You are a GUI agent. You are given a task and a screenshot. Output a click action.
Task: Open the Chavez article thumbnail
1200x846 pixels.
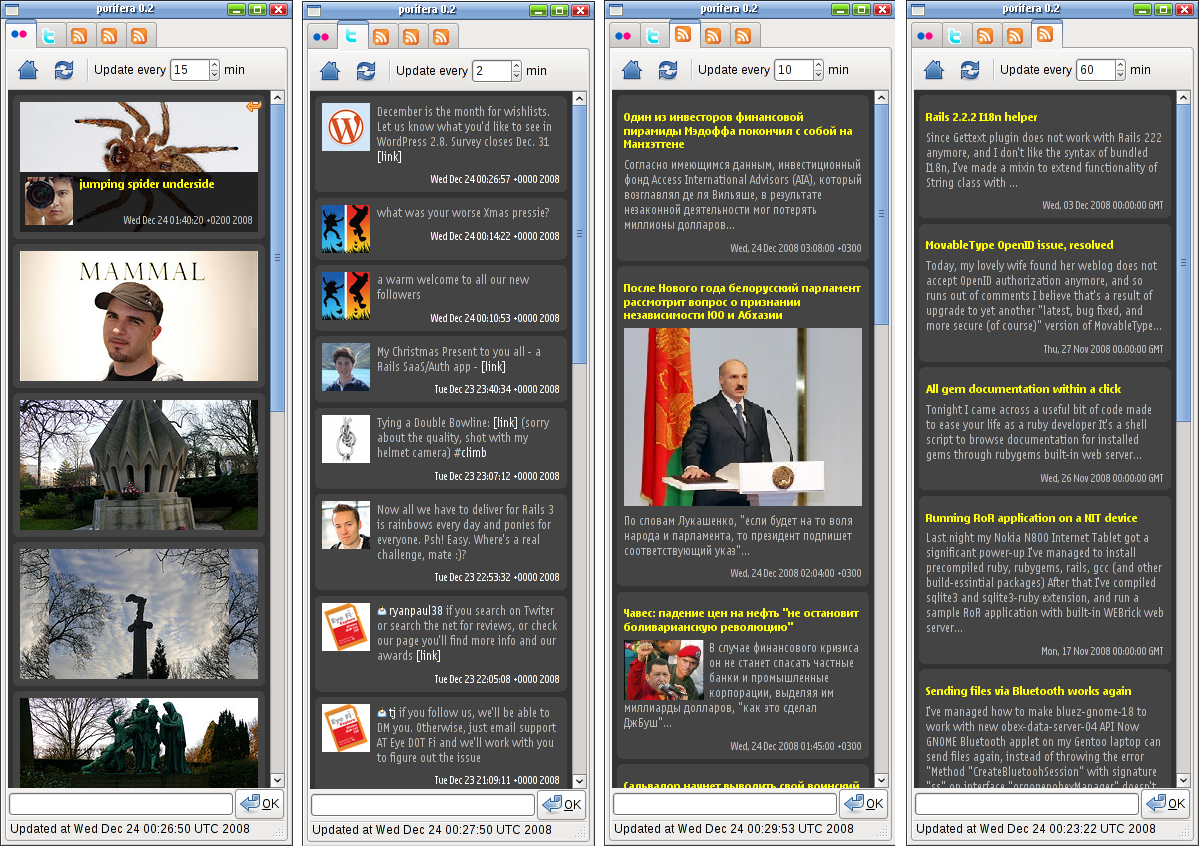pyautogui.click(x=664, y=670)
